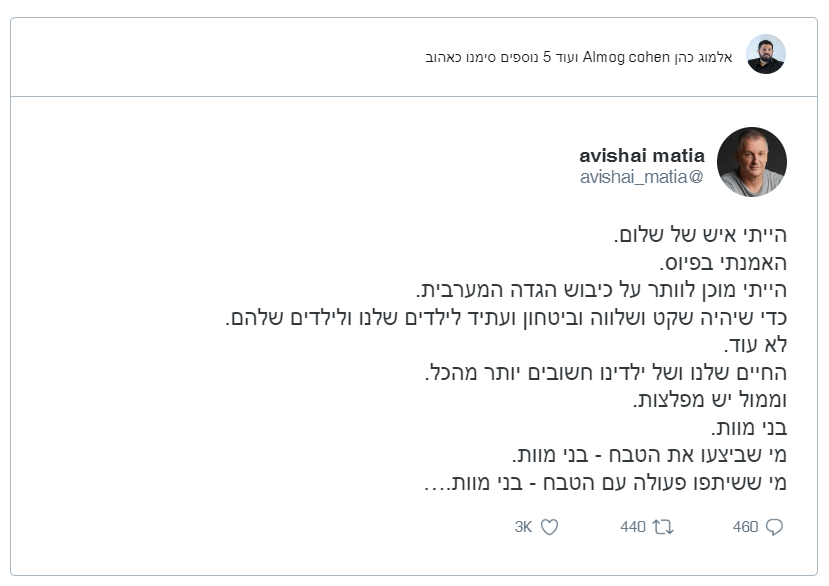Open avishai matia's round profile photo

click(752, 162)
